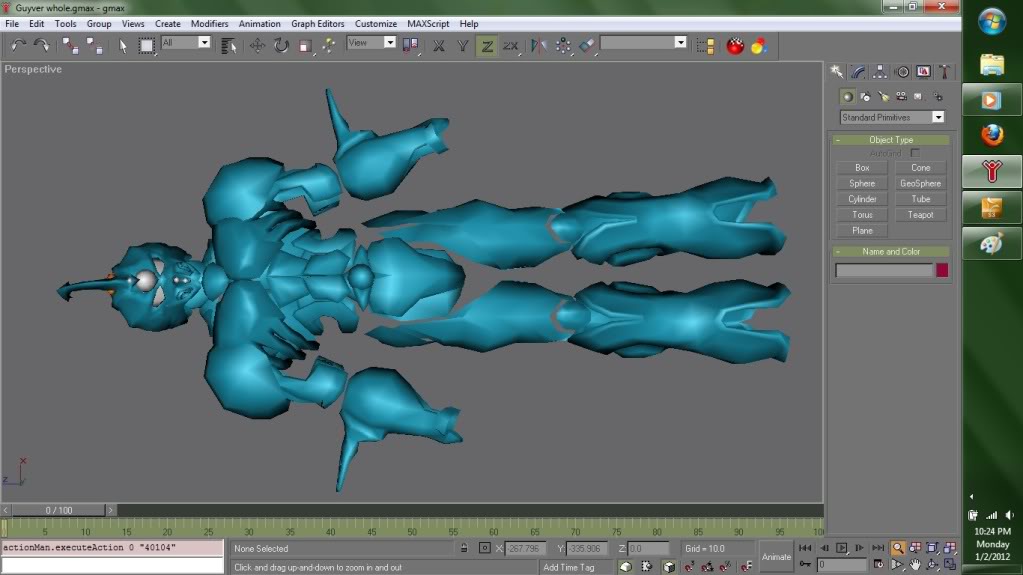Image resolution: width=1023 pixels, height=575 pixels.
Task: Open Firefox from the Windows taskbar
Action: [991, 136]
